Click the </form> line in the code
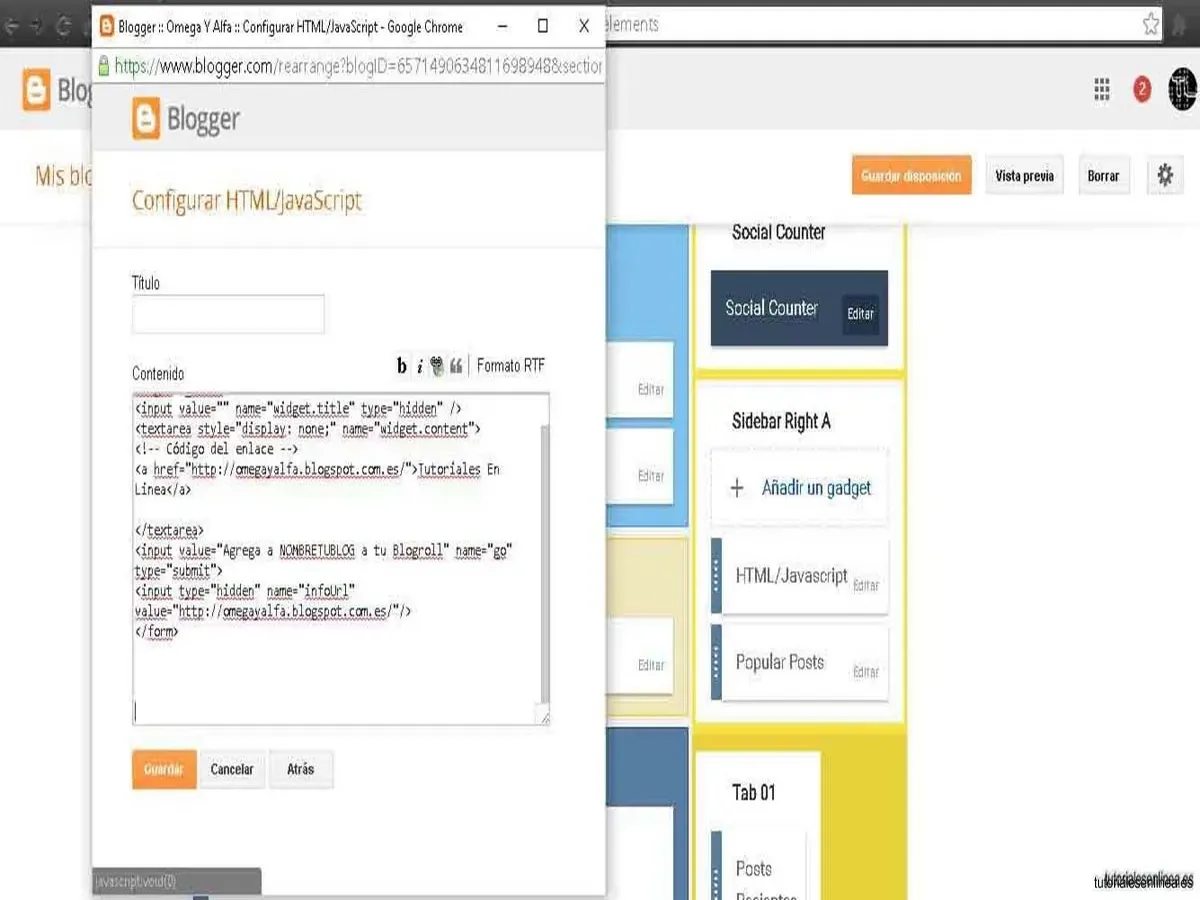Screen dimensions: 1200x900 point(156,632)
